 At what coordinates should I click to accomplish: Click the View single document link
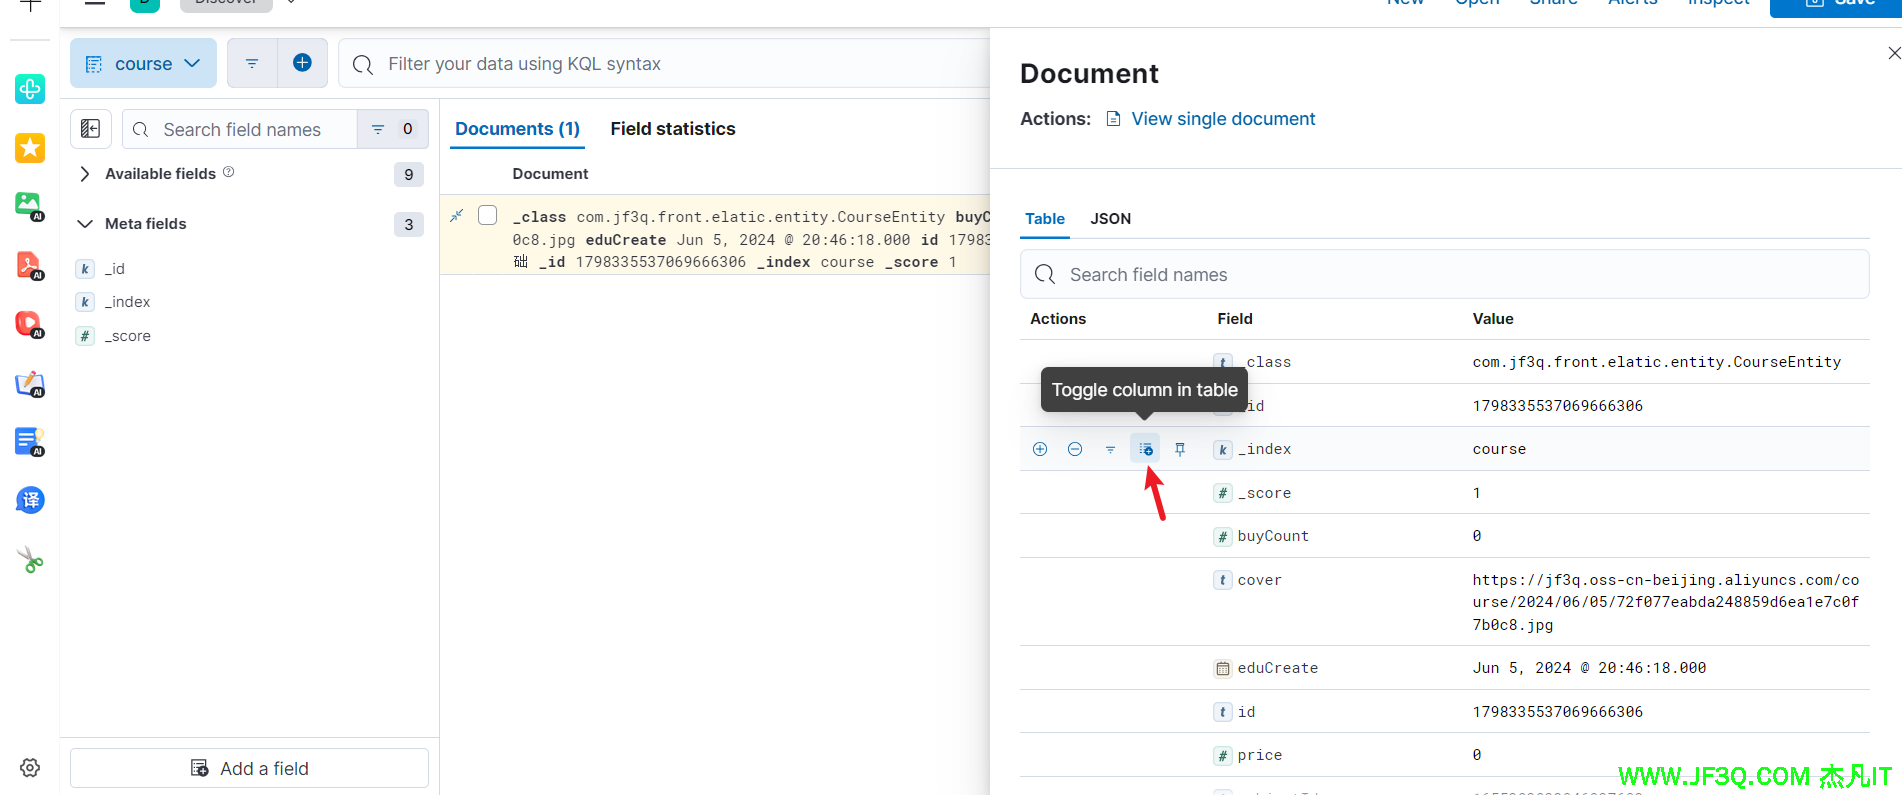[1222, 119]
